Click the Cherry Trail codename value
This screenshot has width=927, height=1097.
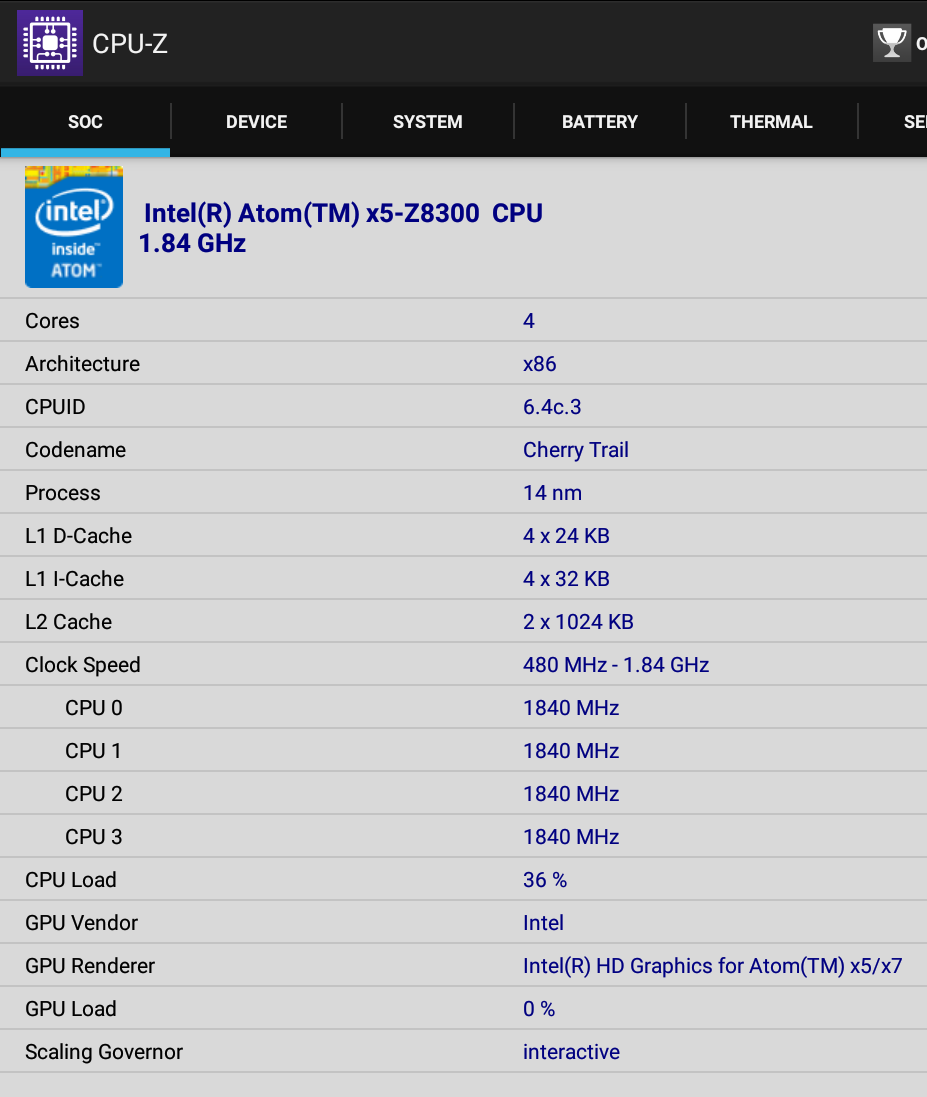pyautogui.click(x=576, y=450)
